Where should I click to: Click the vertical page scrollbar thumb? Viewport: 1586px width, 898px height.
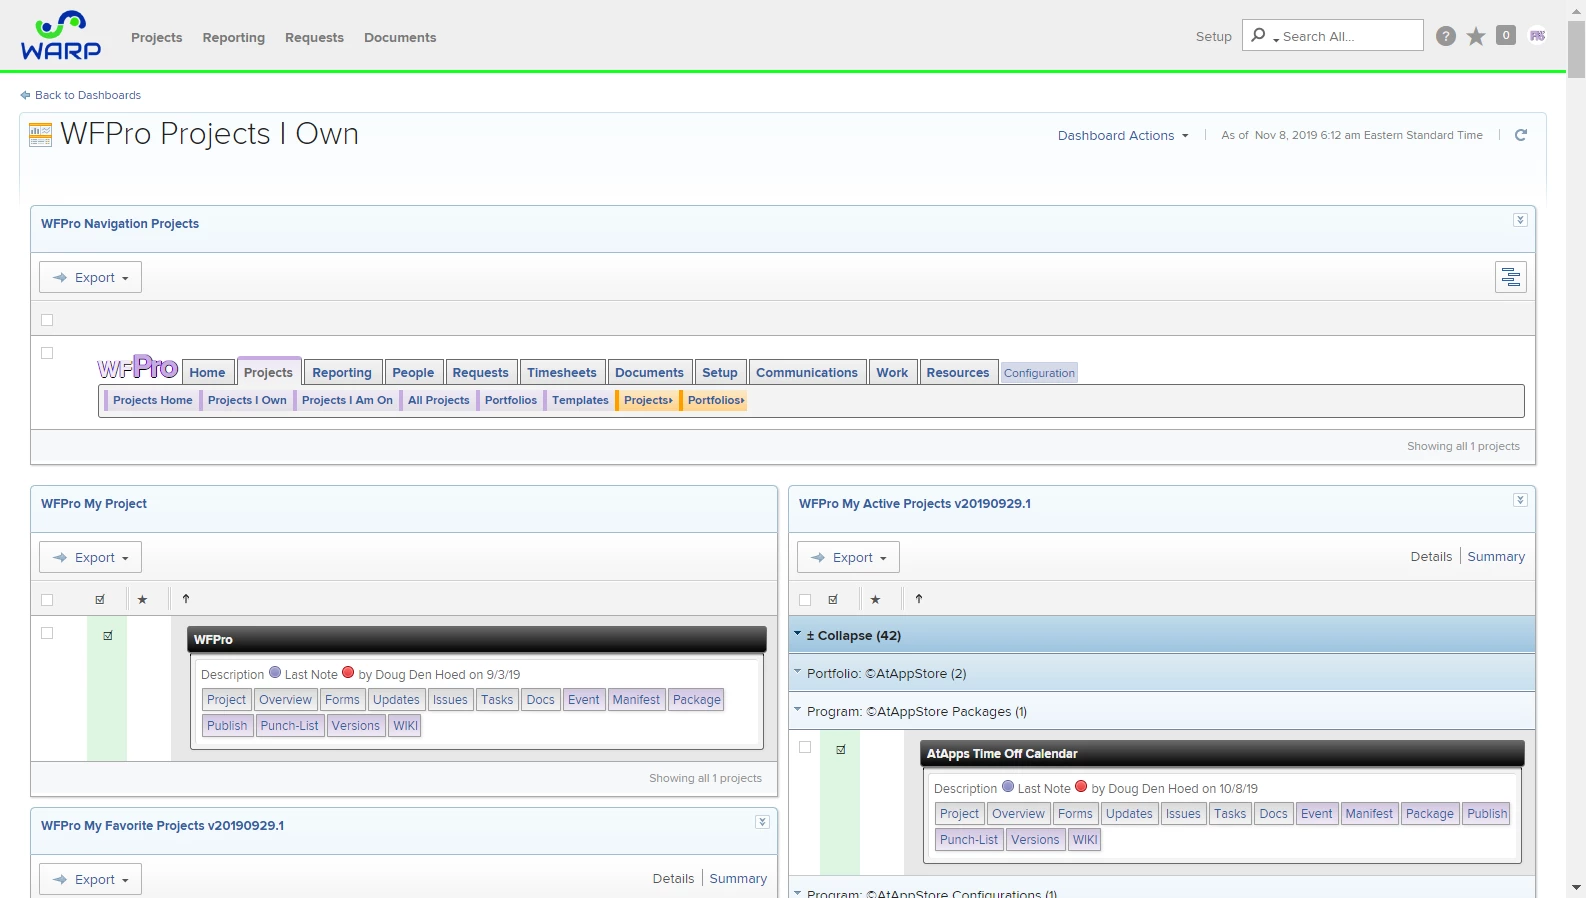point(1577,49)
